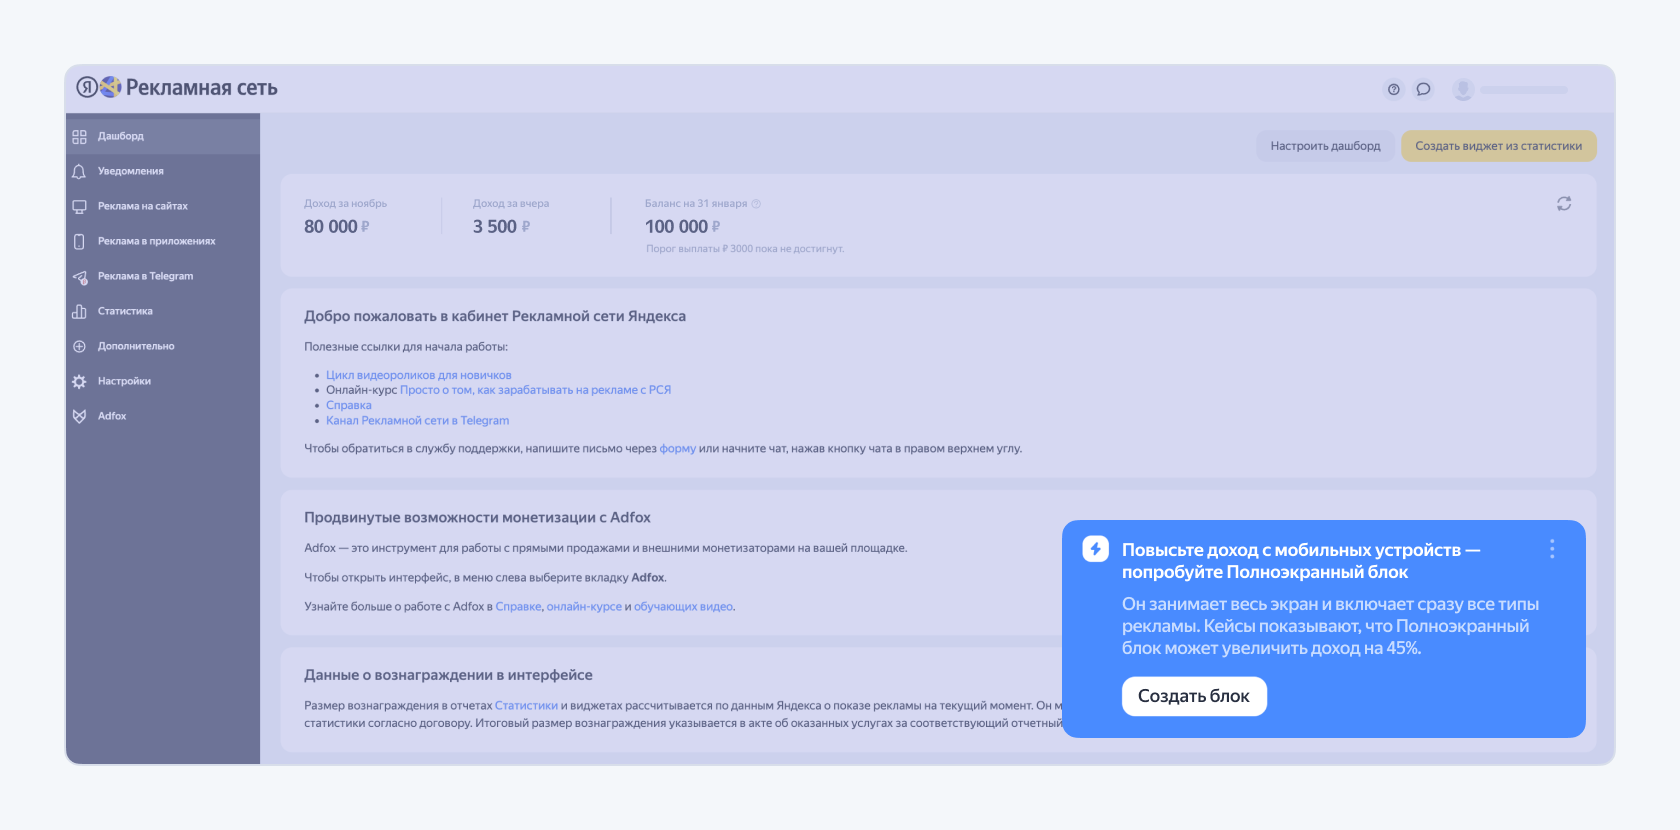The image size is (1680, 830).
Task: Click the username placeholder beside the avatar
Action: click(1524, 90)
